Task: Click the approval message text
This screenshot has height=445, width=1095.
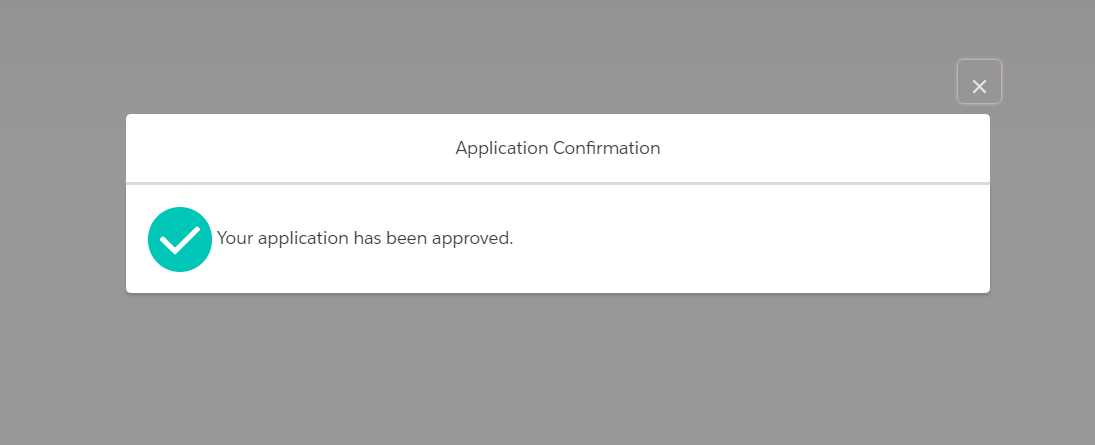Action: pos(365,238)
